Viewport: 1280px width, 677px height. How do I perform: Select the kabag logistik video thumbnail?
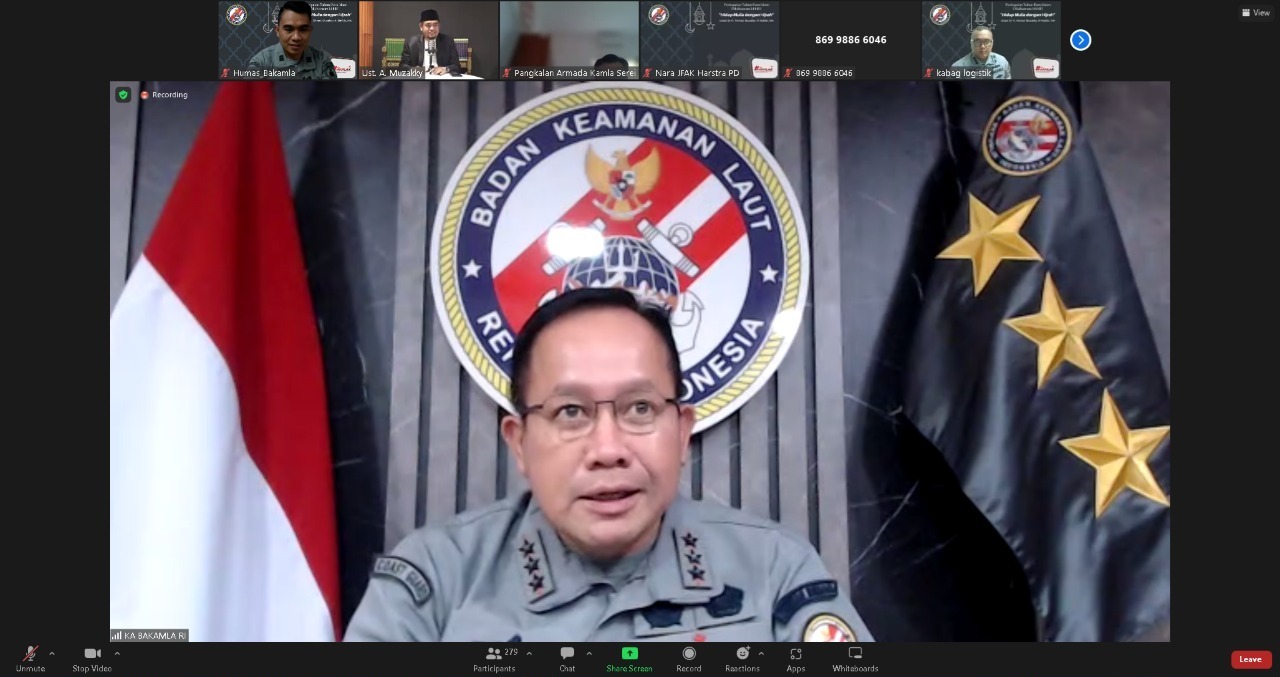991,40
